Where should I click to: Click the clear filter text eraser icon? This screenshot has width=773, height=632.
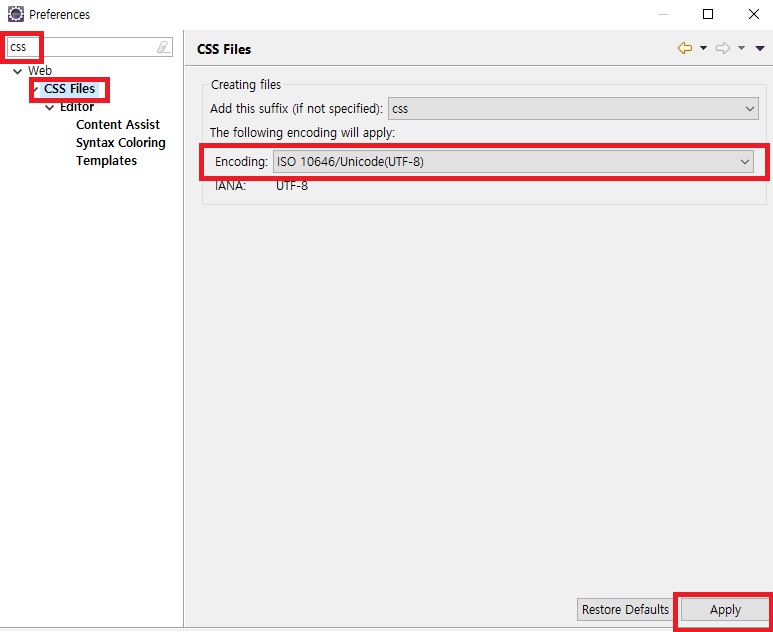pyautogui.click(x=163, y=47)
